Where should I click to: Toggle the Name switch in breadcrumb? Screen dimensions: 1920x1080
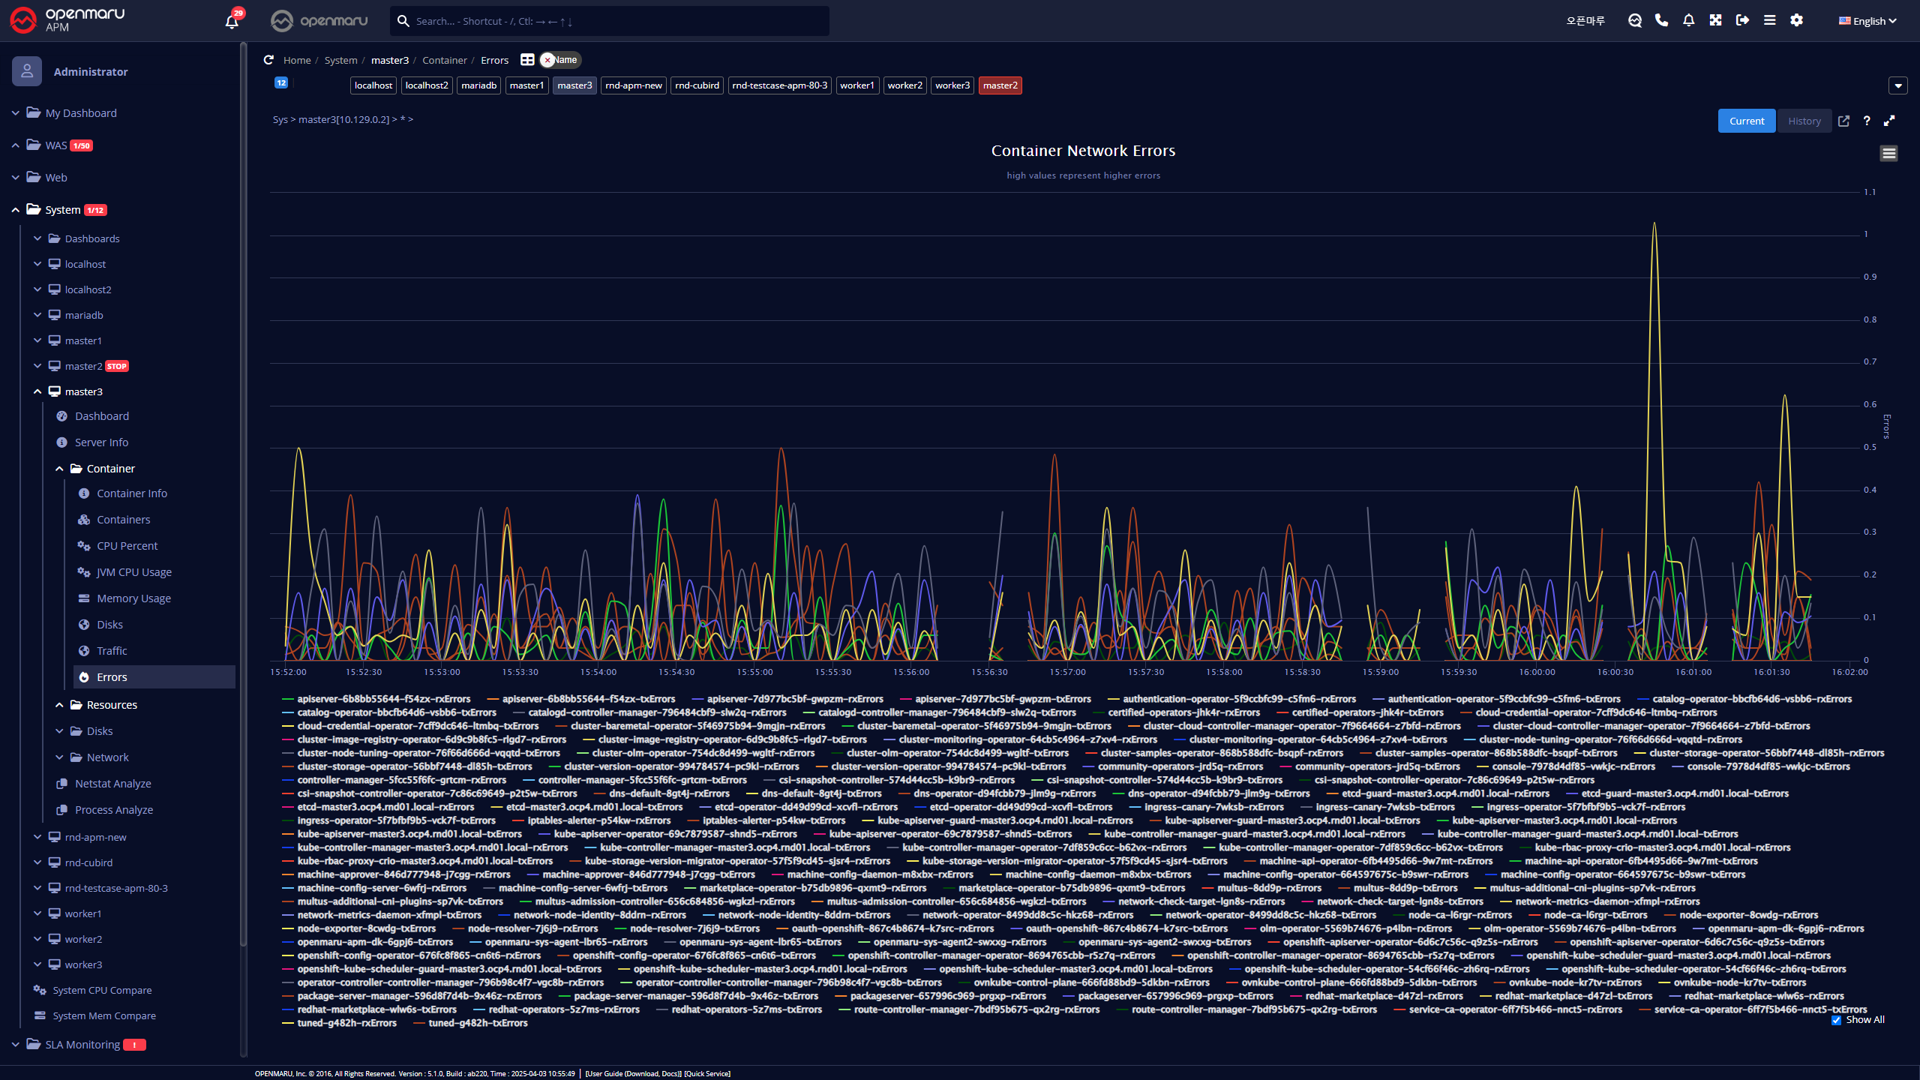[560, 60]
